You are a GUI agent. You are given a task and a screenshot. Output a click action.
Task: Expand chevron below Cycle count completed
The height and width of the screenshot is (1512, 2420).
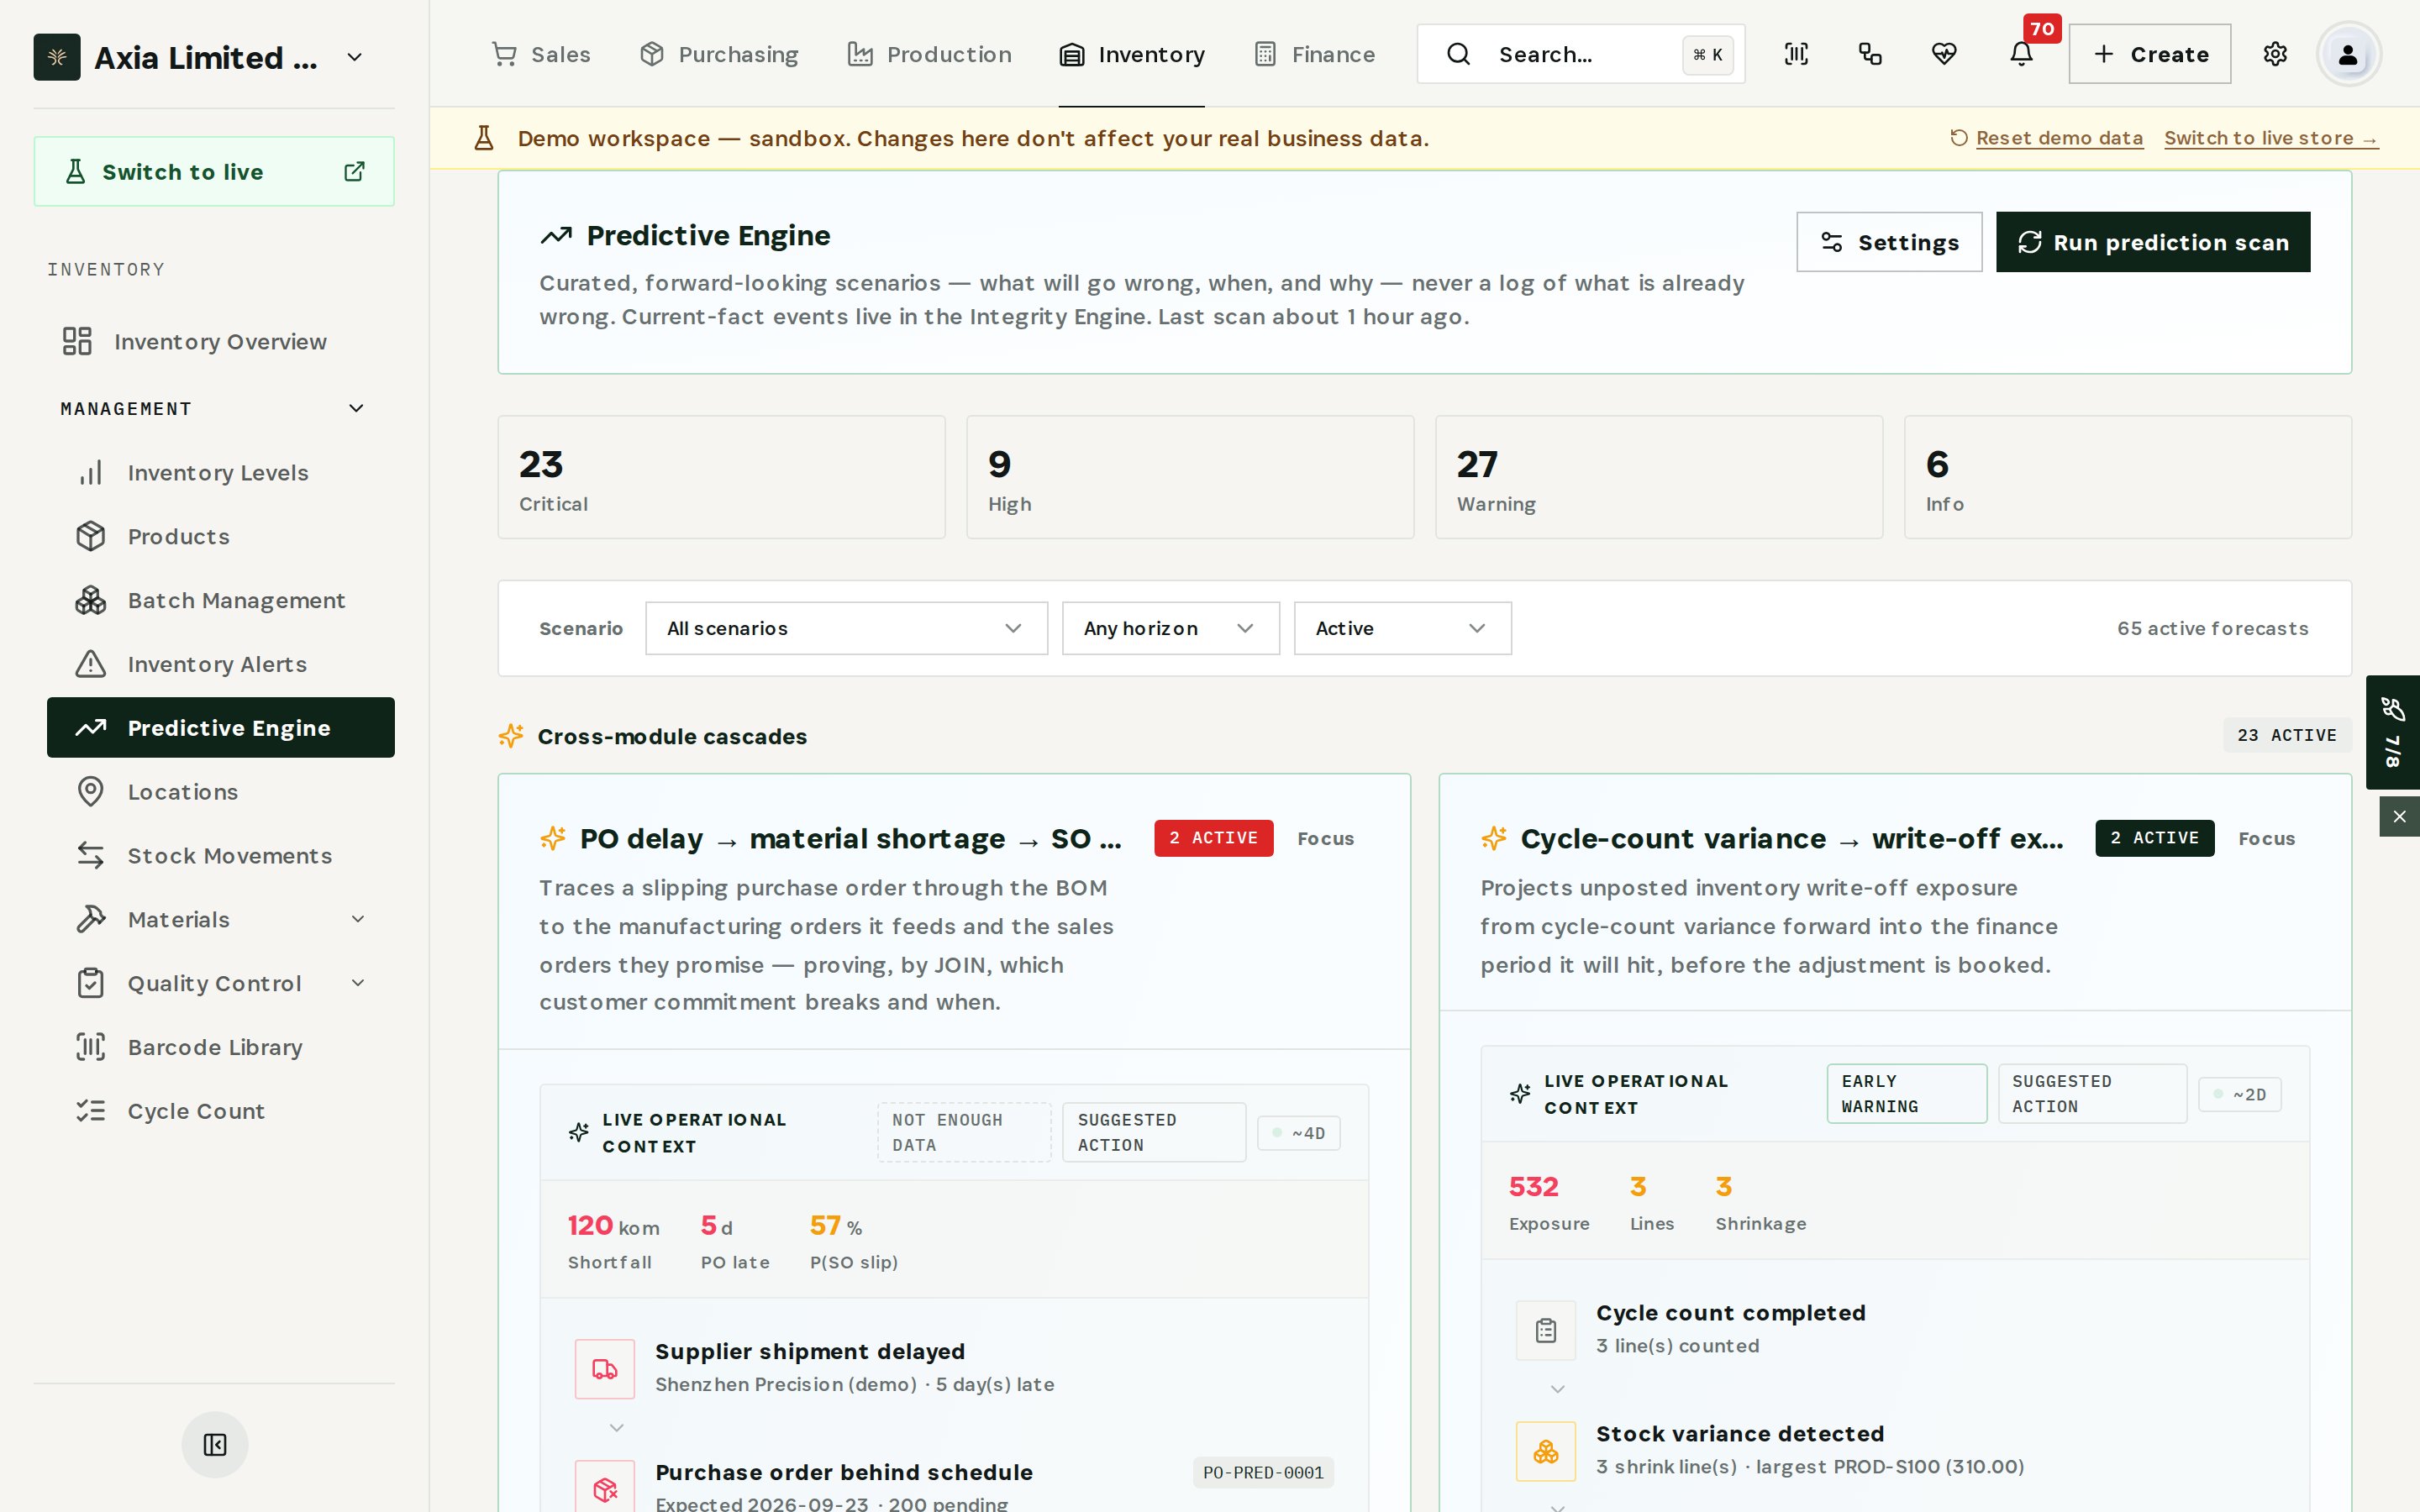1558,1388
